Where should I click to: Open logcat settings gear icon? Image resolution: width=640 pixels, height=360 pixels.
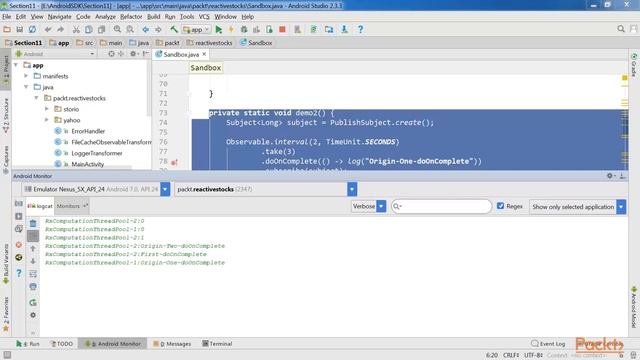click(33, 315)
